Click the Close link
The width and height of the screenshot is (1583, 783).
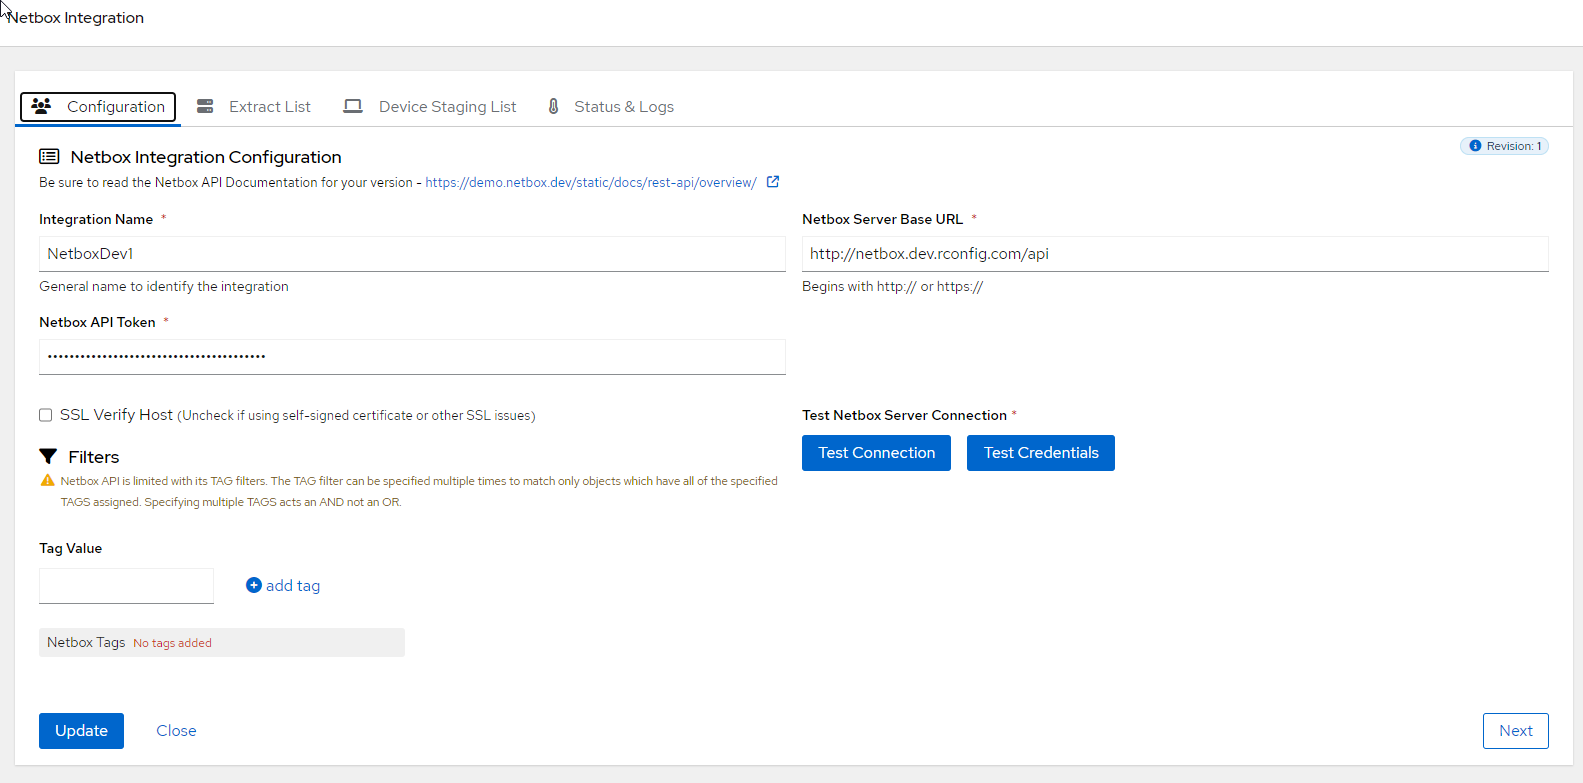(176, 731)
